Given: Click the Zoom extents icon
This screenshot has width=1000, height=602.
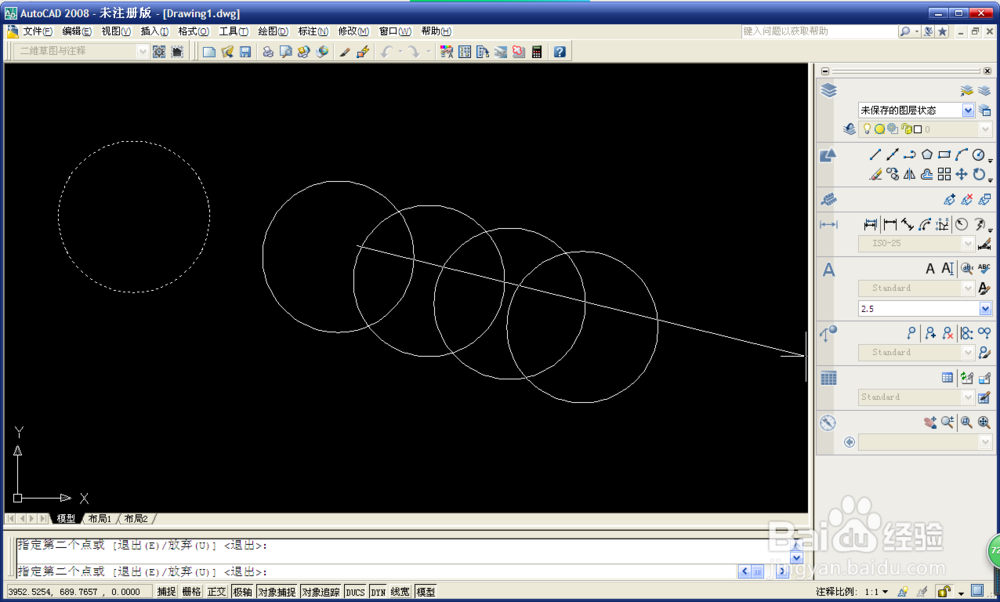Looking at the screenshot, I should click(984, 422).
